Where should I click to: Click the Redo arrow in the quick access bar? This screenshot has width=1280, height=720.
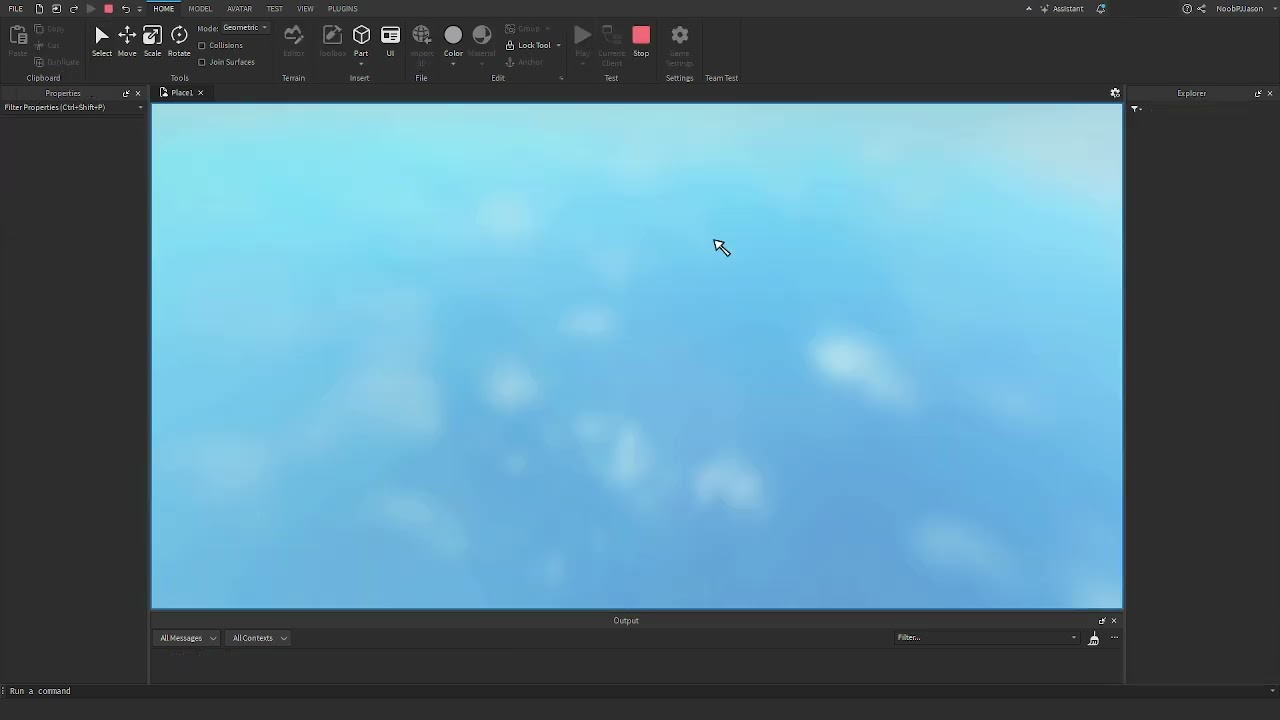pyautogui.click(x=74, y=9)
